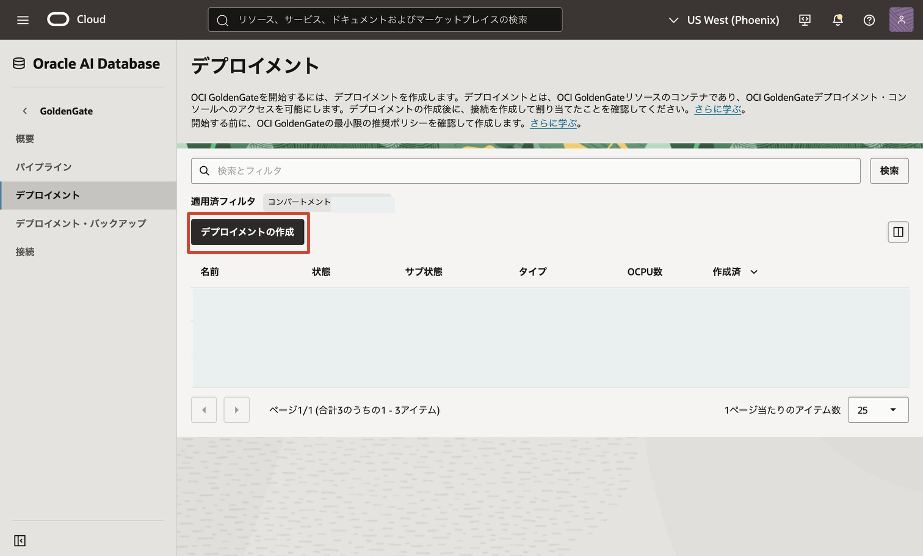The width and height of the screenshot is (923, 556).
Task: Sort by 作成済 column arrow
Action: pyautogui.click(x=754, y=272)
